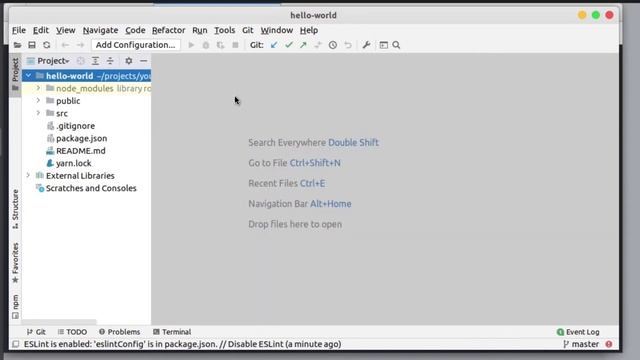Expand the src folder

(x=38, y=113)
